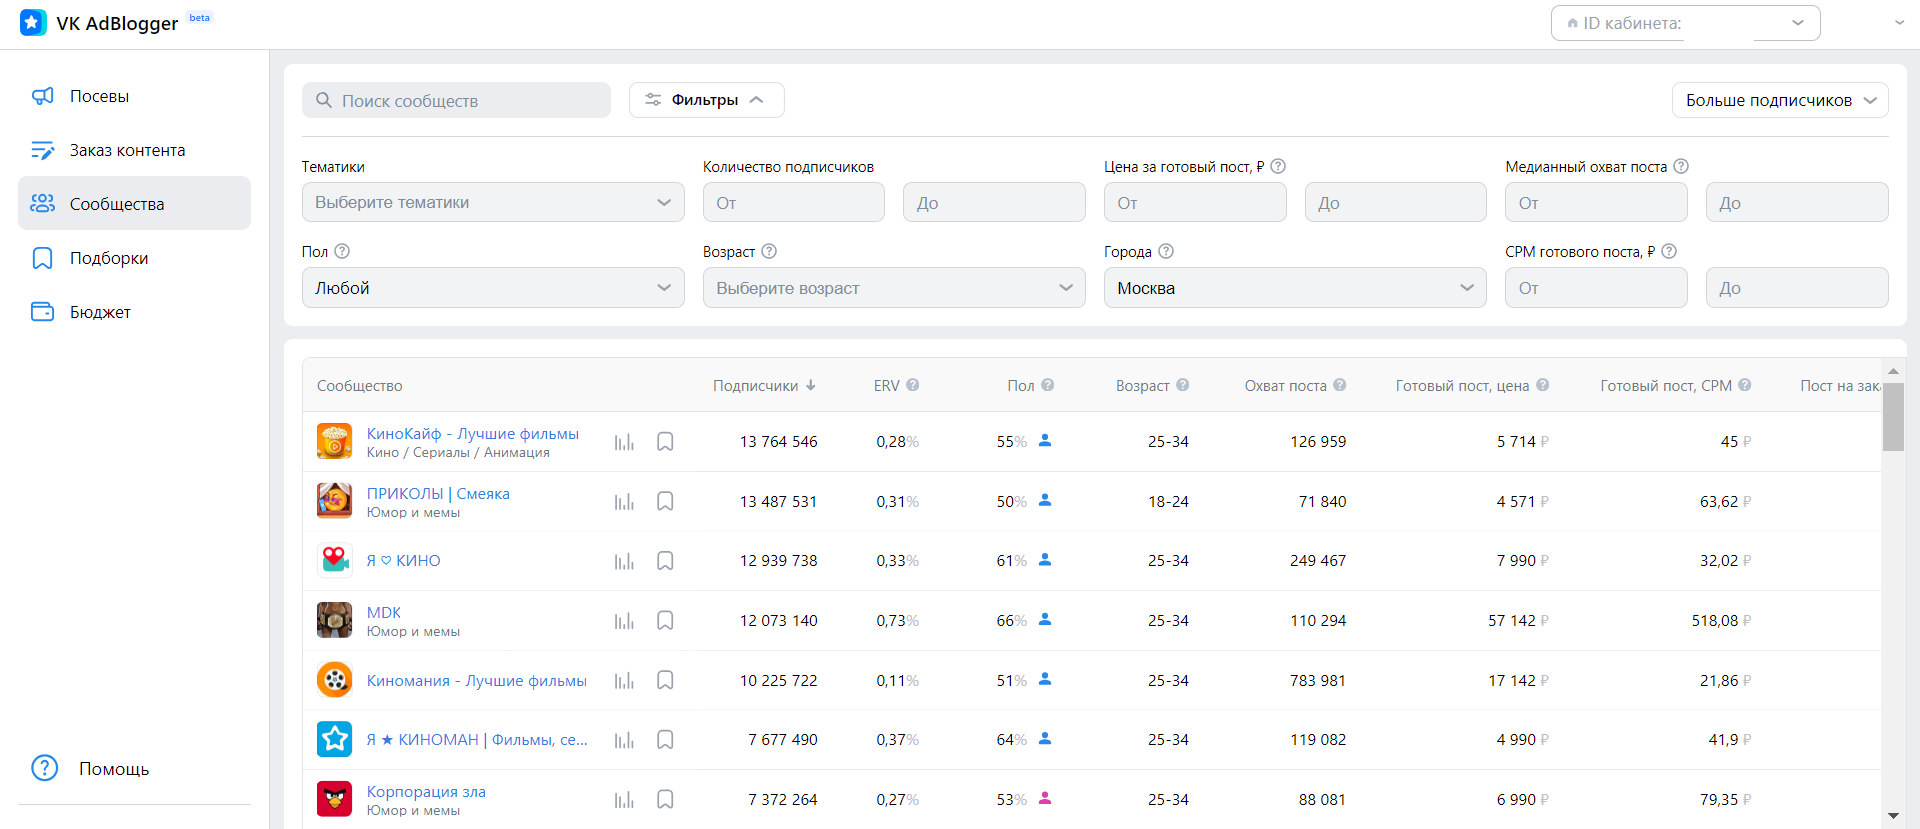Open MDK community link
1920x829 pixels.
(383, 613)
